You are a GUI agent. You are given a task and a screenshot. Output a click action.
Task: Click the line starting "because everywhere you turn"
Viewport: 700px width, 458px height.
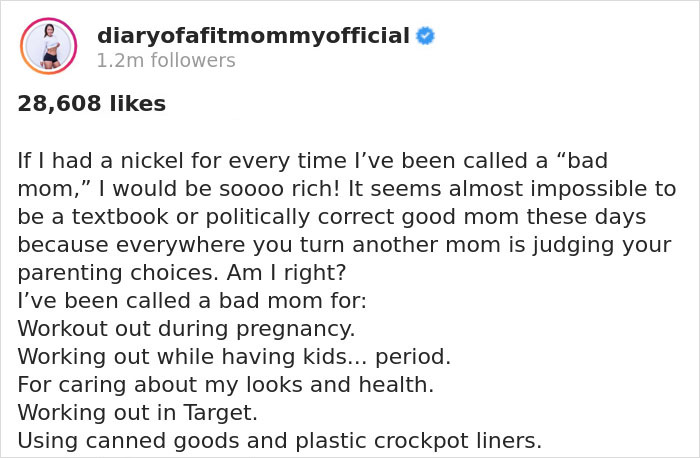[344, 245]
